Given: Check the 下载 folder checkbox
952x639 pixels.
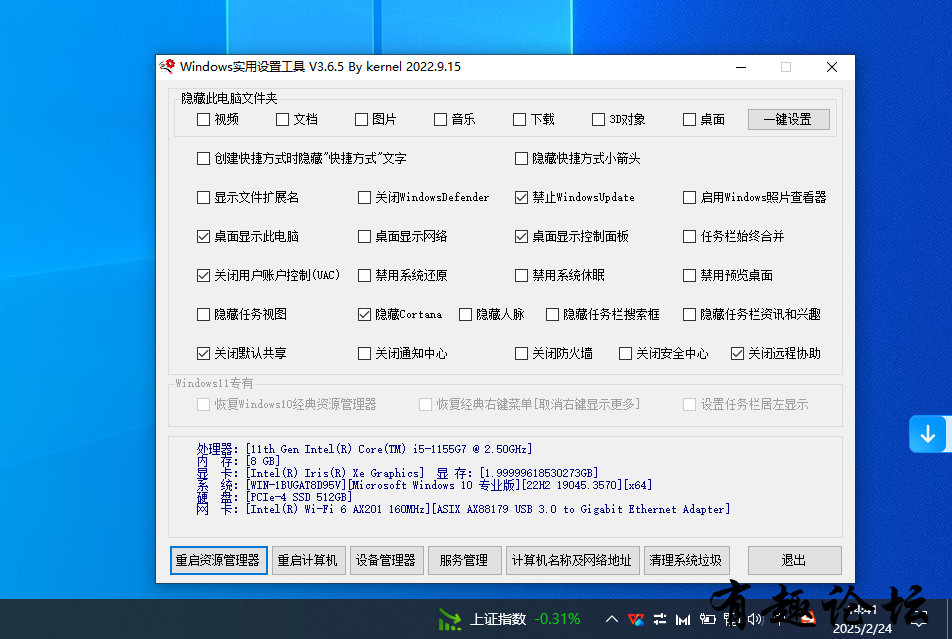Looking at the screenshot, I should tap(519, 120).
